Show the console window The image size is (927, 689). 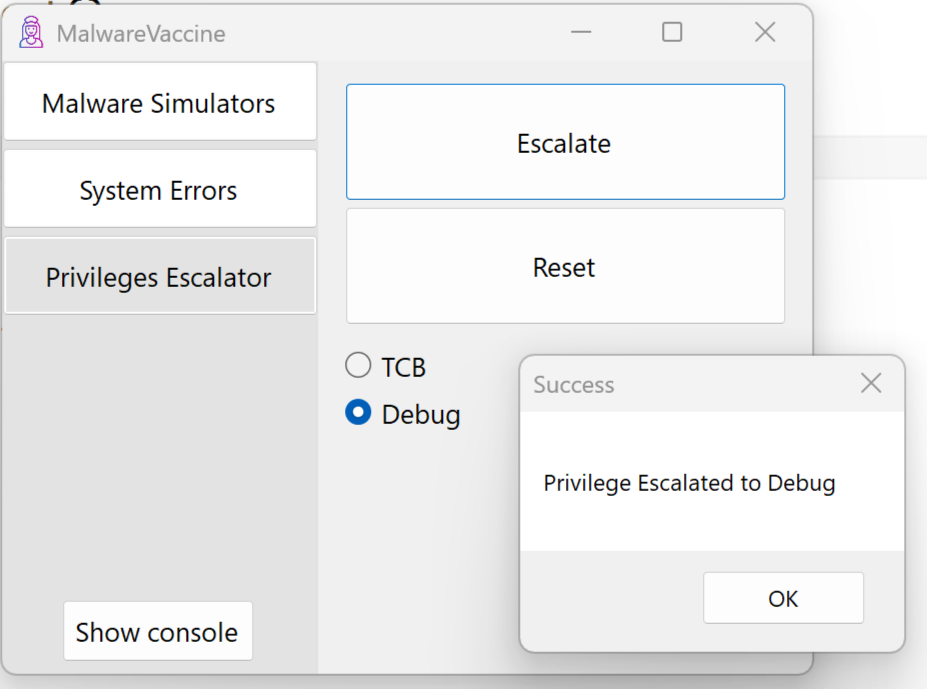157,632
